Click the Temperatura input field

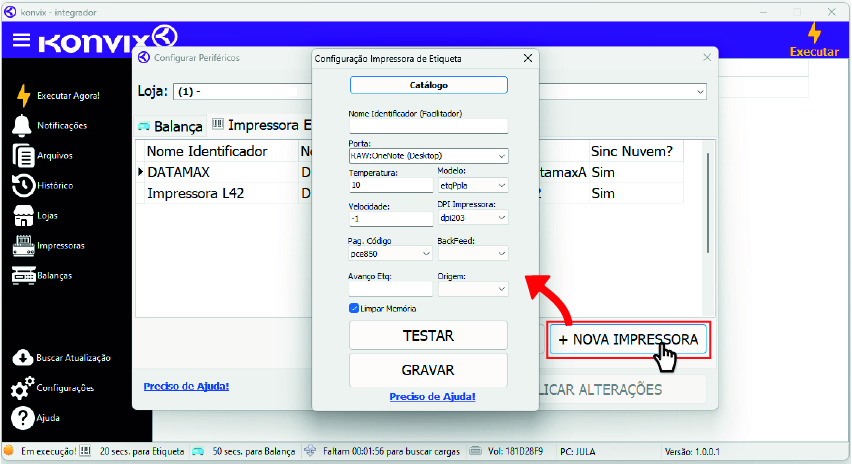coord(390,185)
